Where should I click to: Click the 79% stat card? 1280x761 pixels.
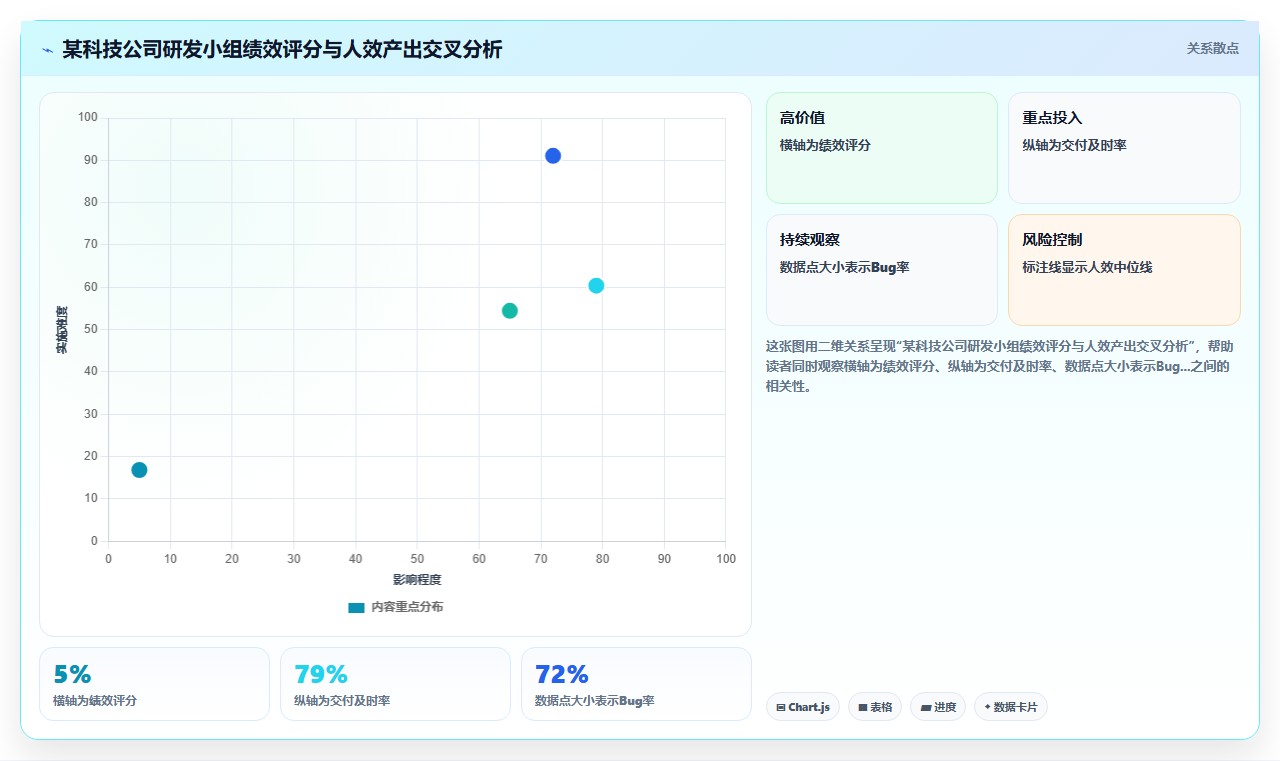[x=395, y=684]
